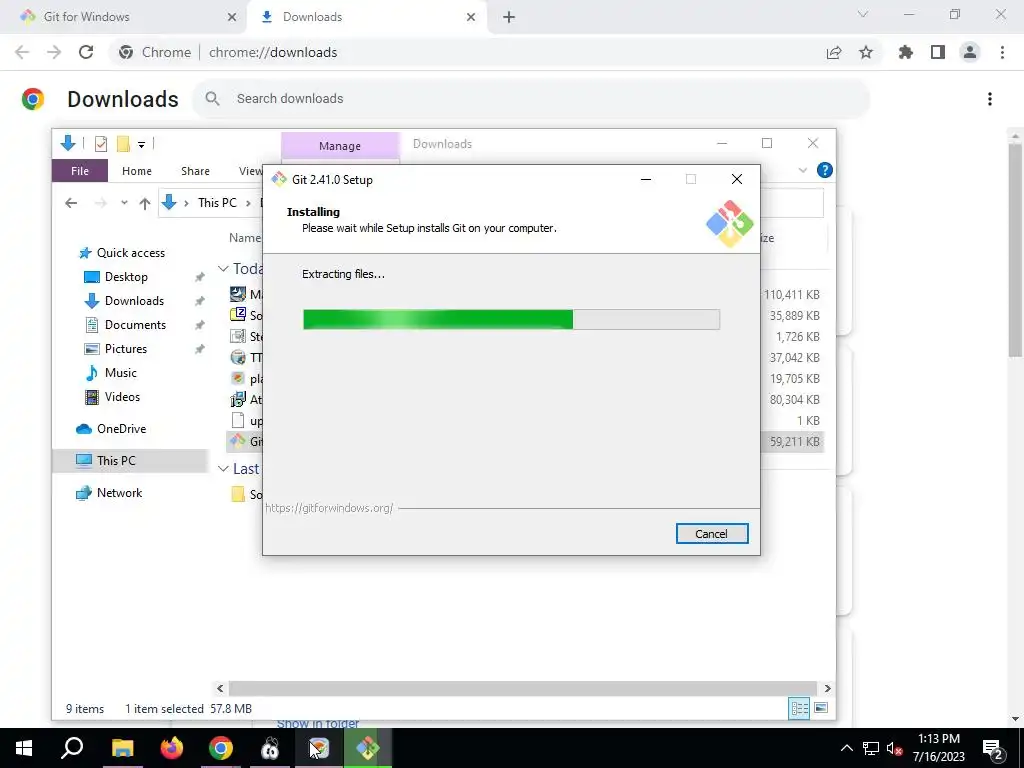Collapse the Last week file group

click(223, 469)
